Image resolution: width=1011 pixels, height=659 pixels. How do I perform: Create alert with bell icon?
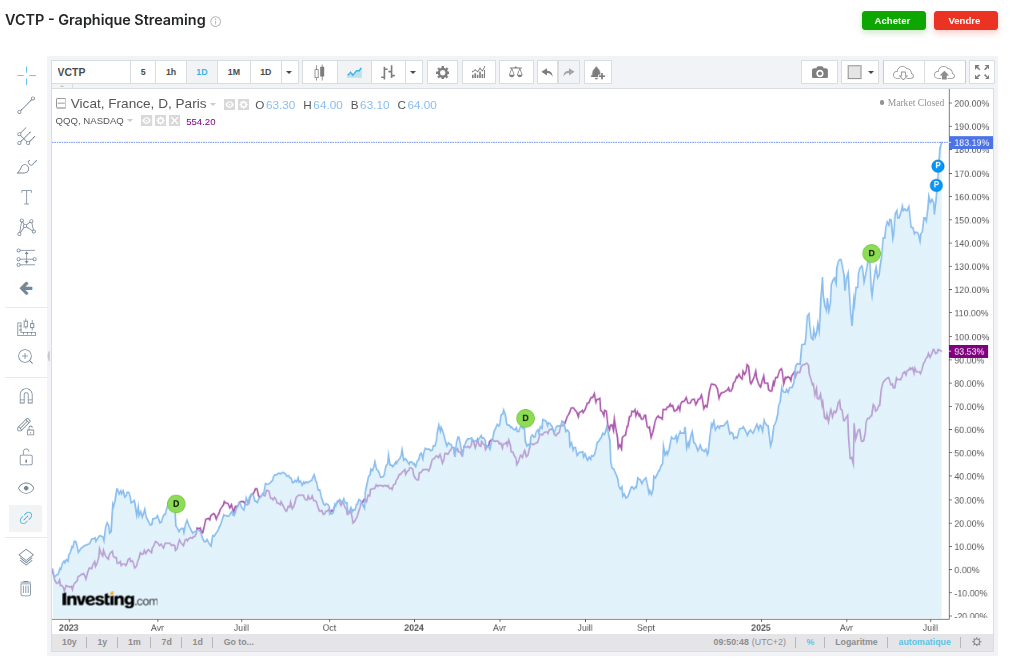(598, 72)
